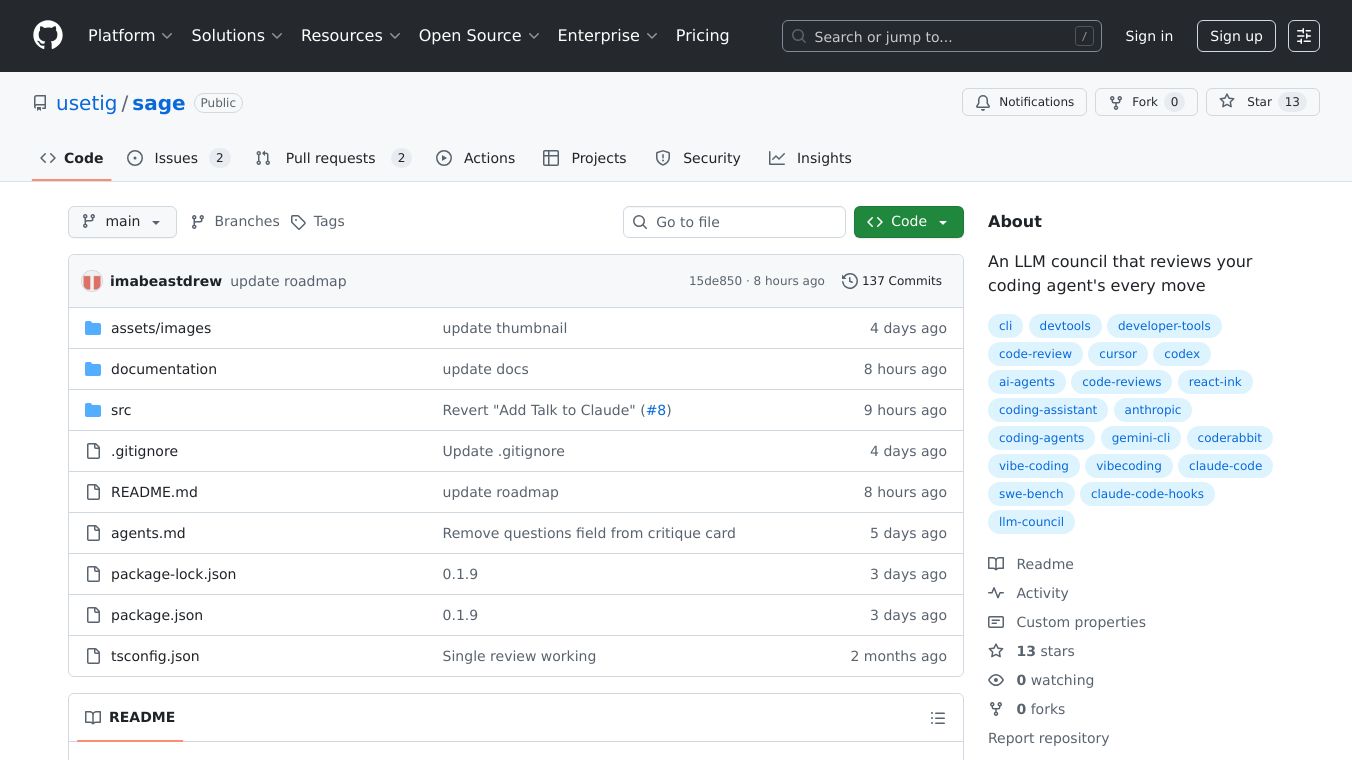Expand the green Code dropdown button

[x=908, y=222]
